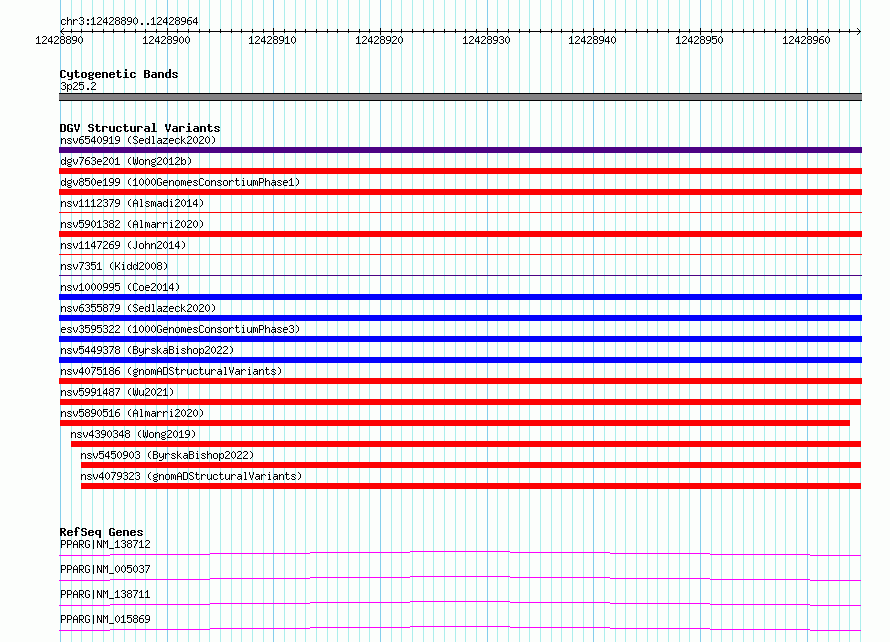The height and width of the screenshot is (642, 890).
Task: Open the DGV Structural Variants track title
Action: point(140,128)
